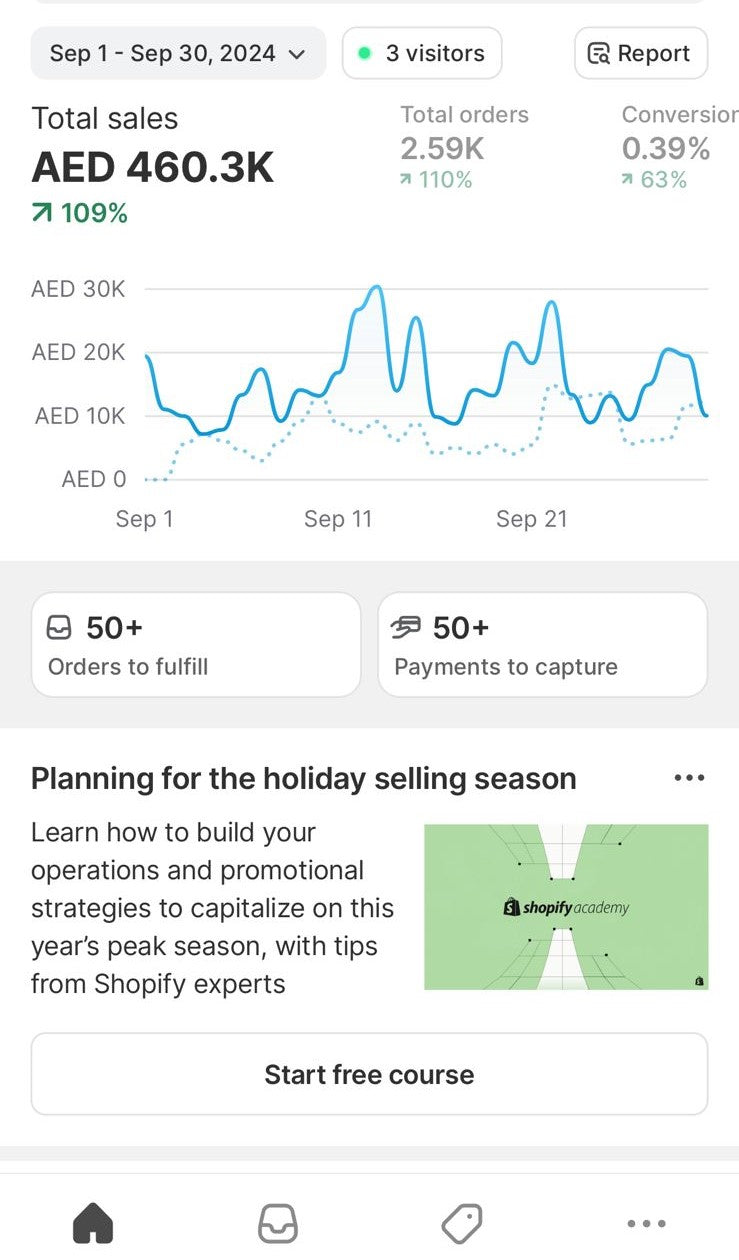Open the Products tag tab icon
This screenshot has height=1260, width=739.
(x=461, y=1222)
